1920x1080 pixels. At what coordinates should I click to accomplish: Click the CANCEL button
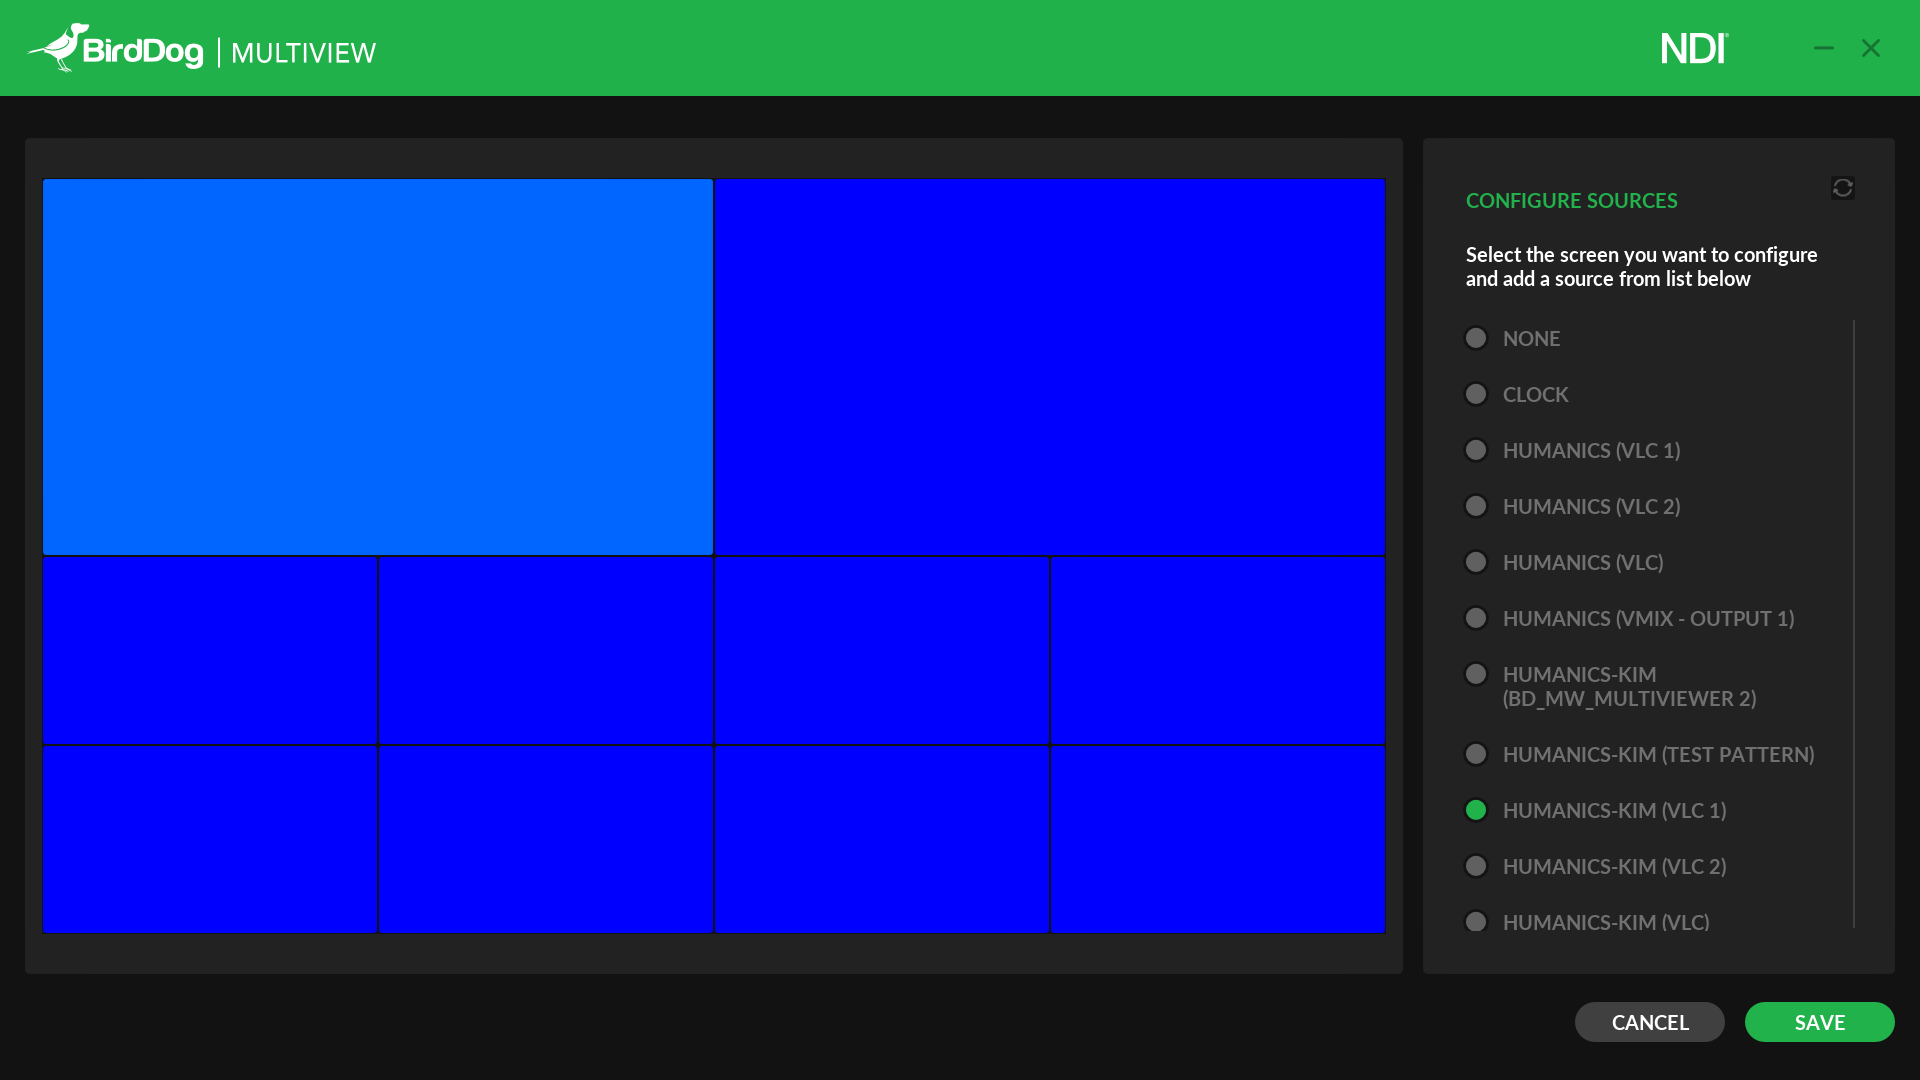[x=1649, y=1022]
